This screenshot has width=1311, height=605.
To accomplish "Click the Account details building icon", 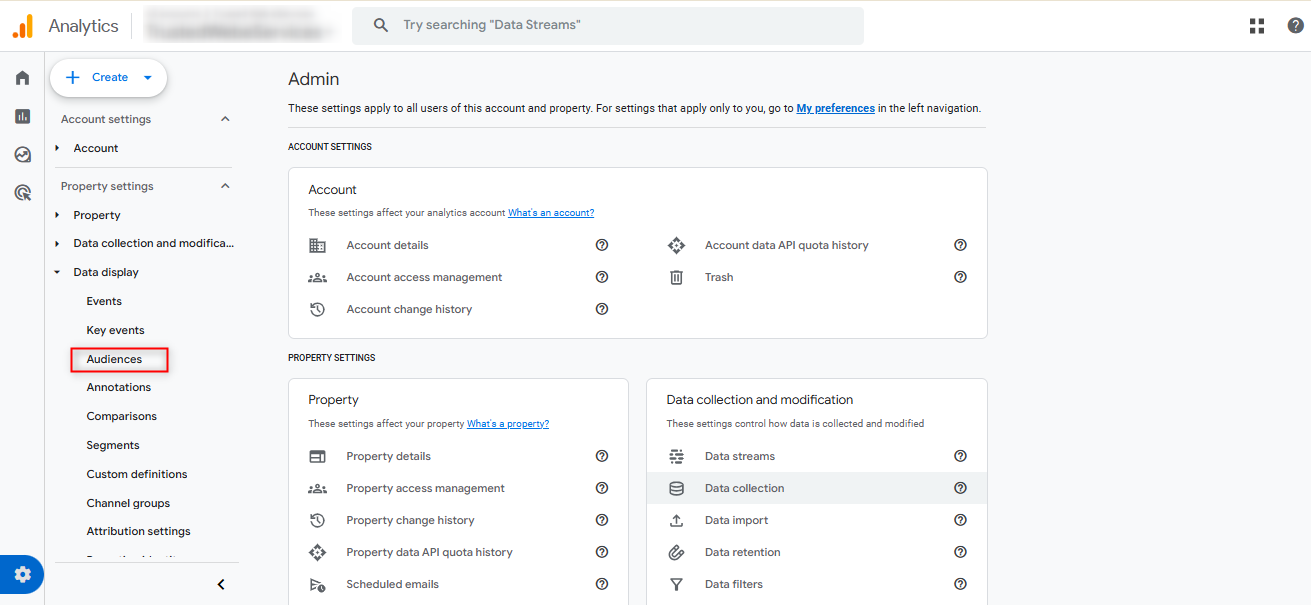I will click(x=317, y=245).
